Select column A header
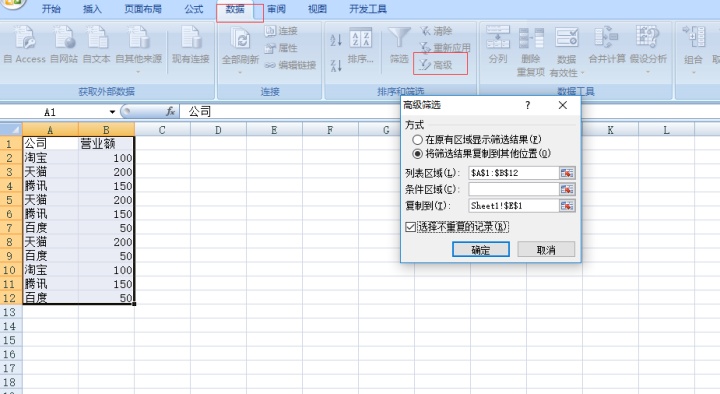Viewport: 720px width, 394px height. tap(50, 130)
